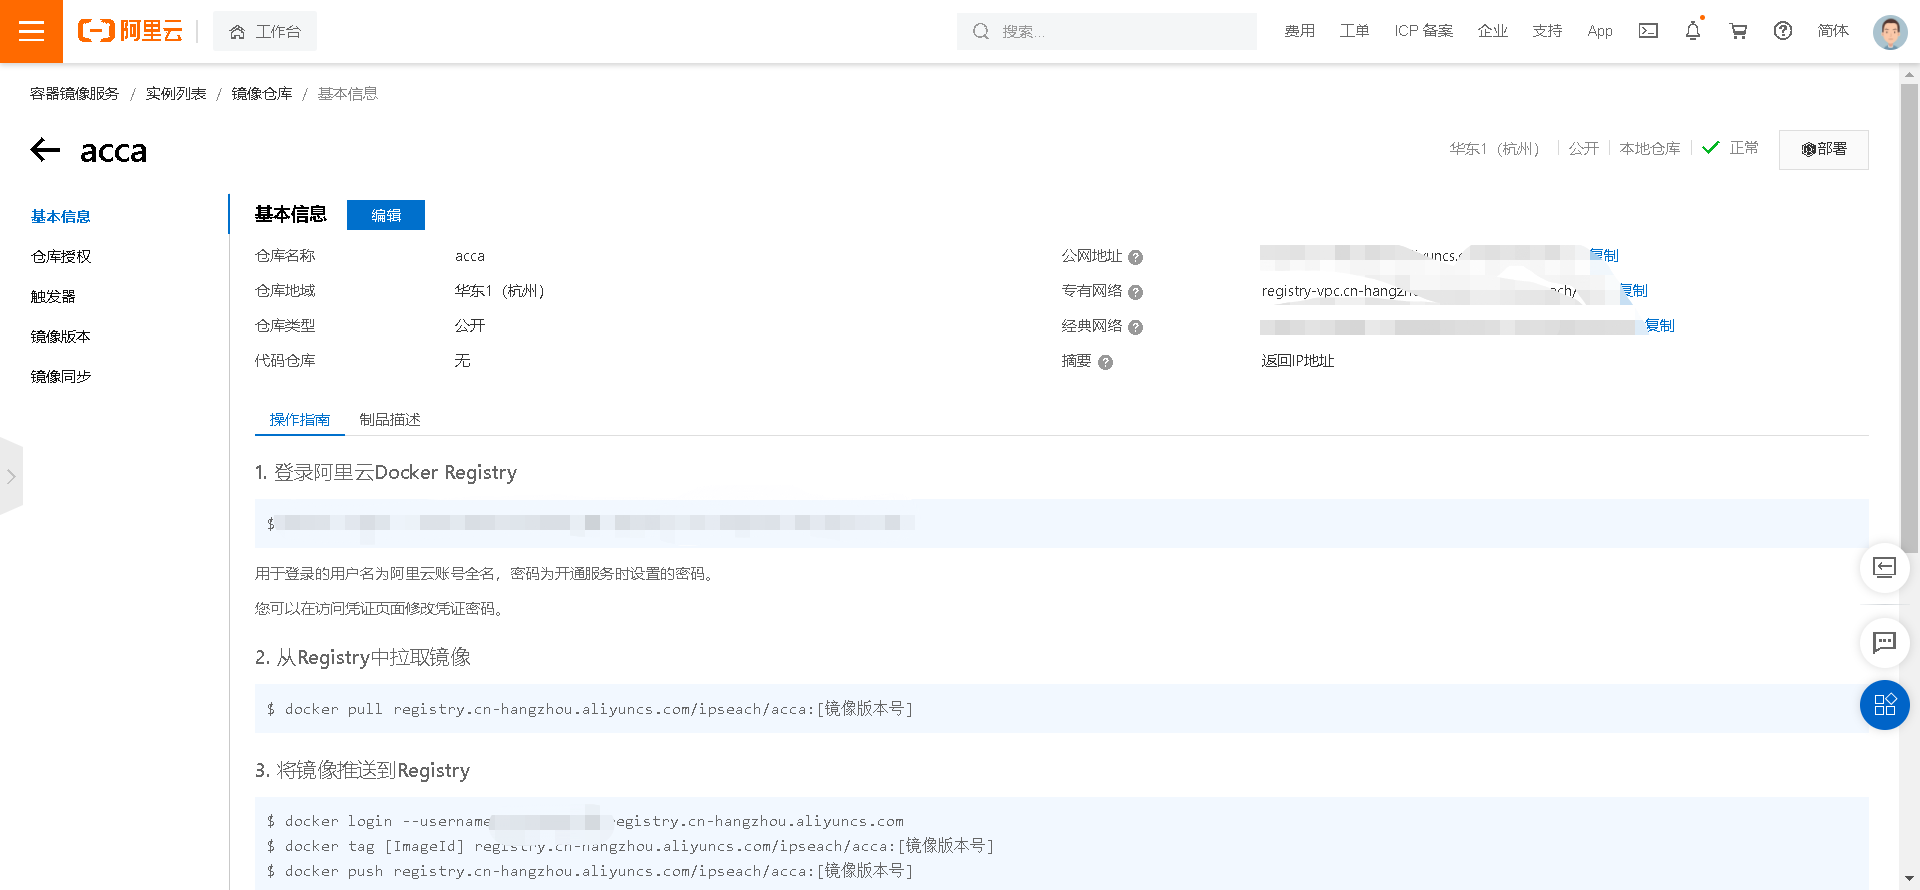This screenshot has height=890, width=1920.
Task: Go to 实例列表 breadcrumb
Action: click(x=176, y=94)
